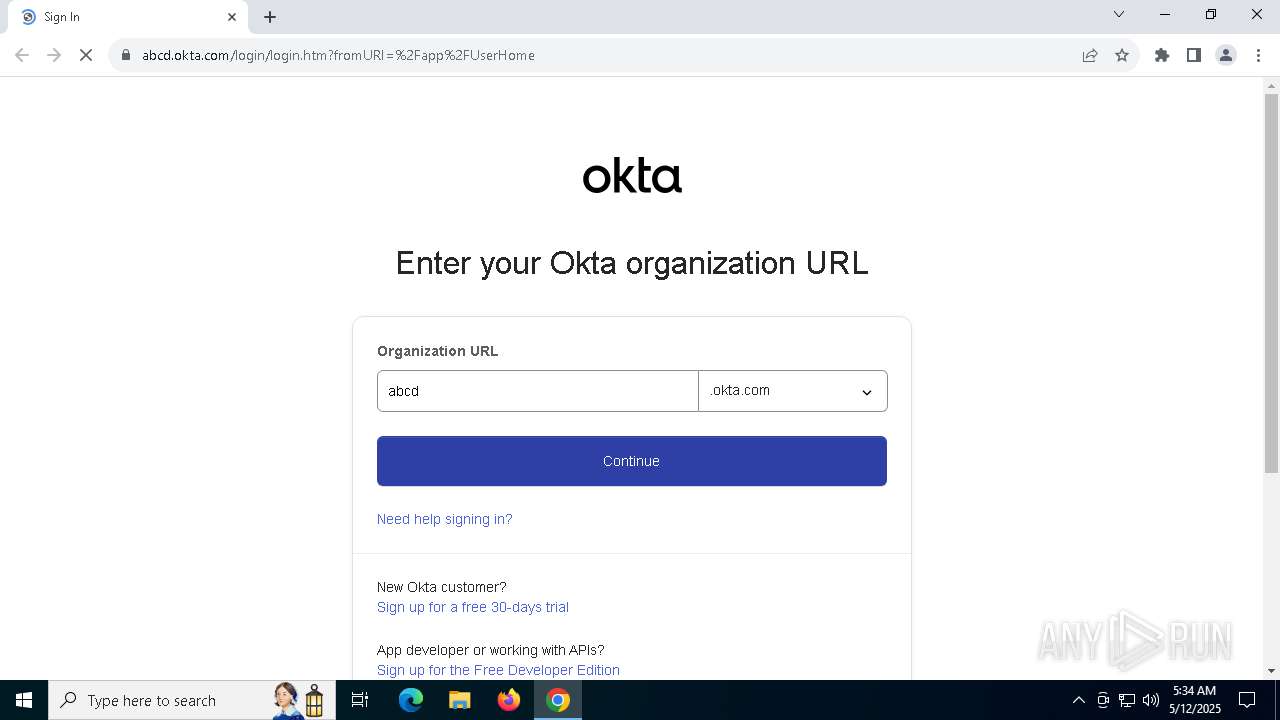The width and height of the screenshot is (1280, 720).
Task: Click the scrollbar down arrow
Action: click(1271, 671)
